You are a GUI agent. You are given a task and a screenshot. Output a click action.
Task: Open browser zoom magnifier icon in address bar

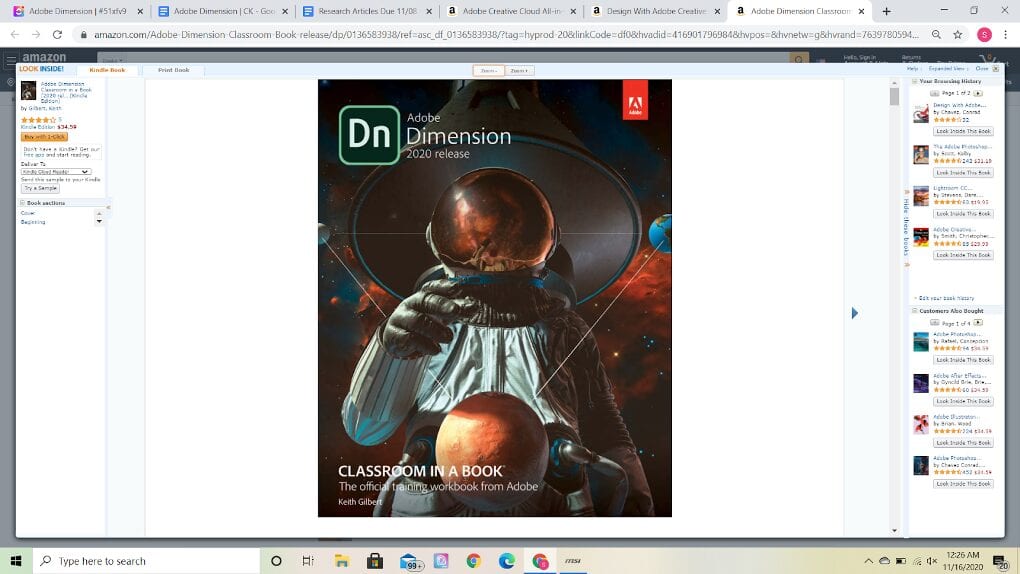[x=936, y=34]
